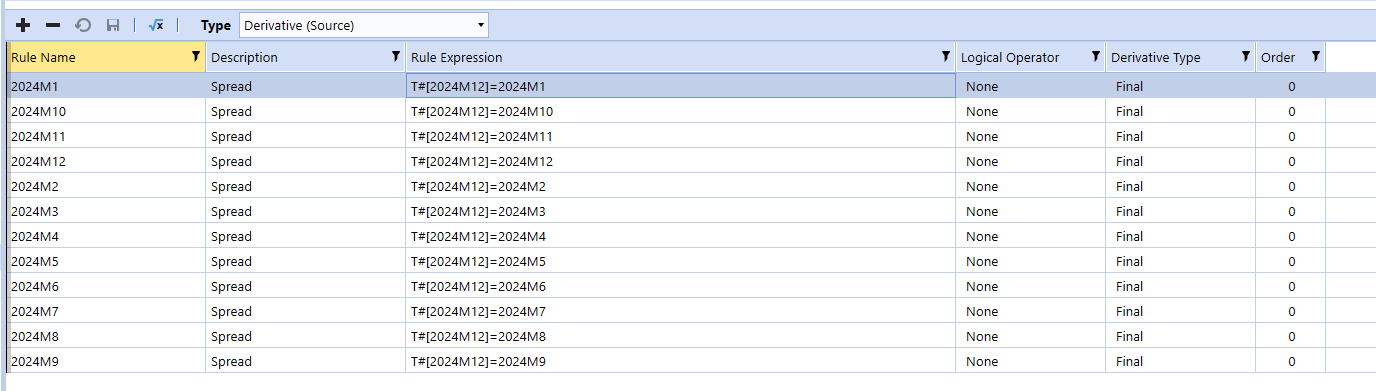Select the 2024M10 rule row
Image resolution: width=1376 pixels, height=391 pixels.
[667, 111]
